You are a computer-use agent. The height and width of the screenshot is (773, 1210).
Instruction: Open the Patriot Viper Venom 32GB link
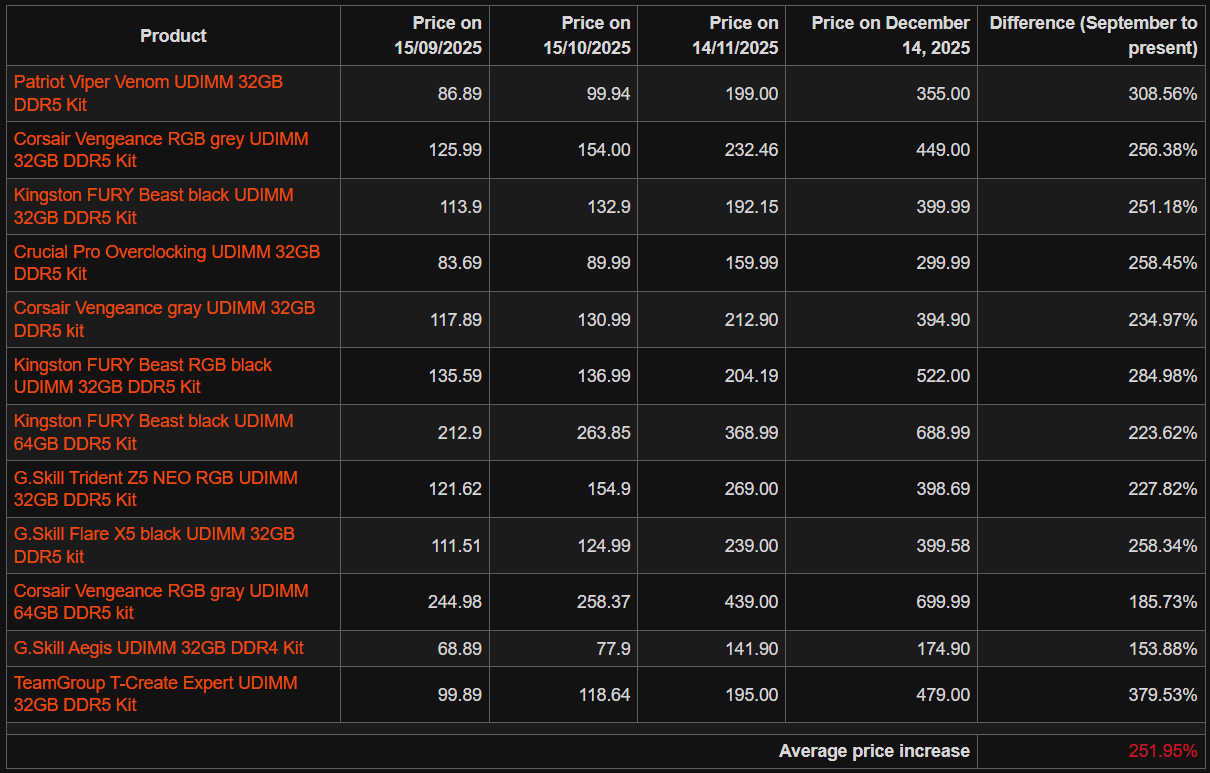click(x=148, y=83)
